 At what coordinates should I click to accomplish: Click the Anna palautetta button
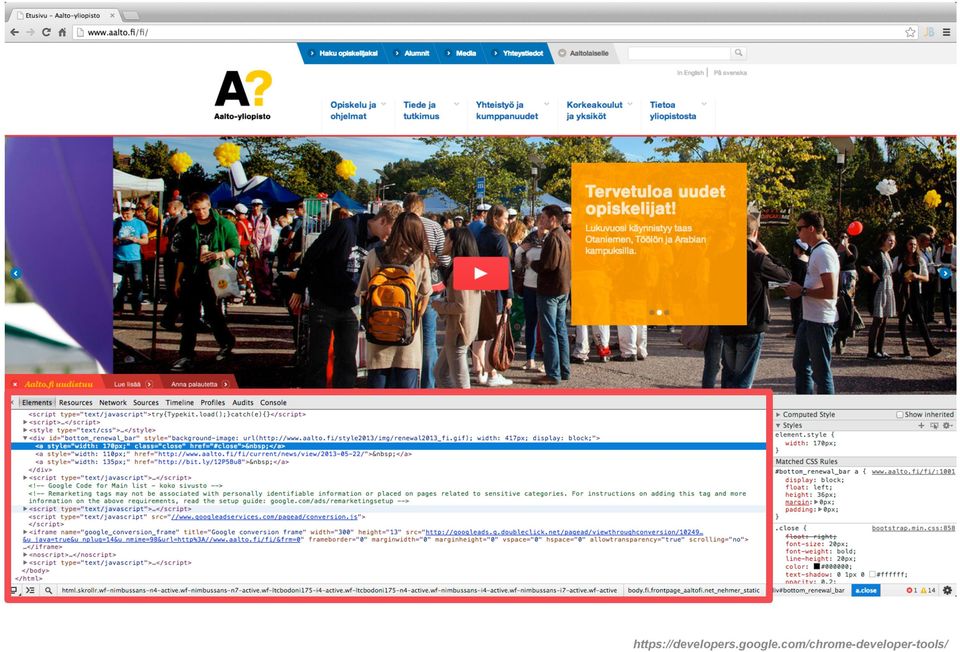coord(199,384)
